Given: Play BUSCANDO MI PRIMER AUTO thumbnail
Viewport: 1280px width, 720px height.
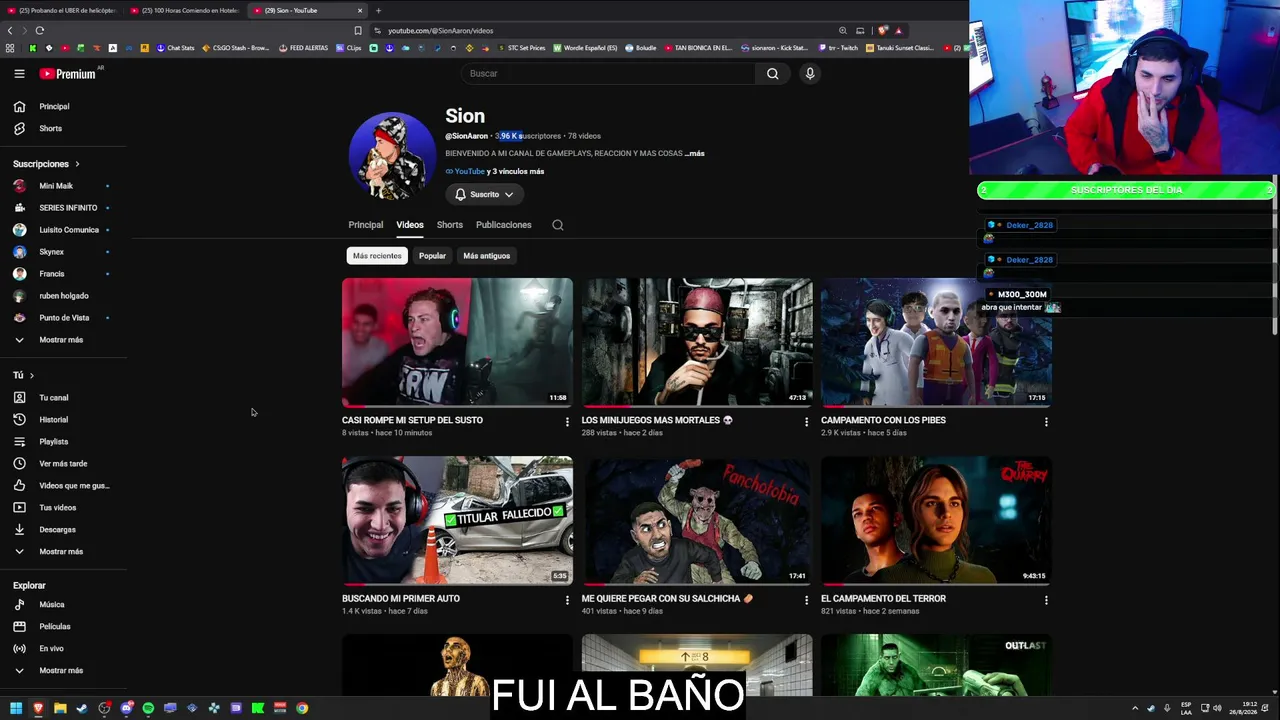Looking at the screenshot, I should coord(457,520).
